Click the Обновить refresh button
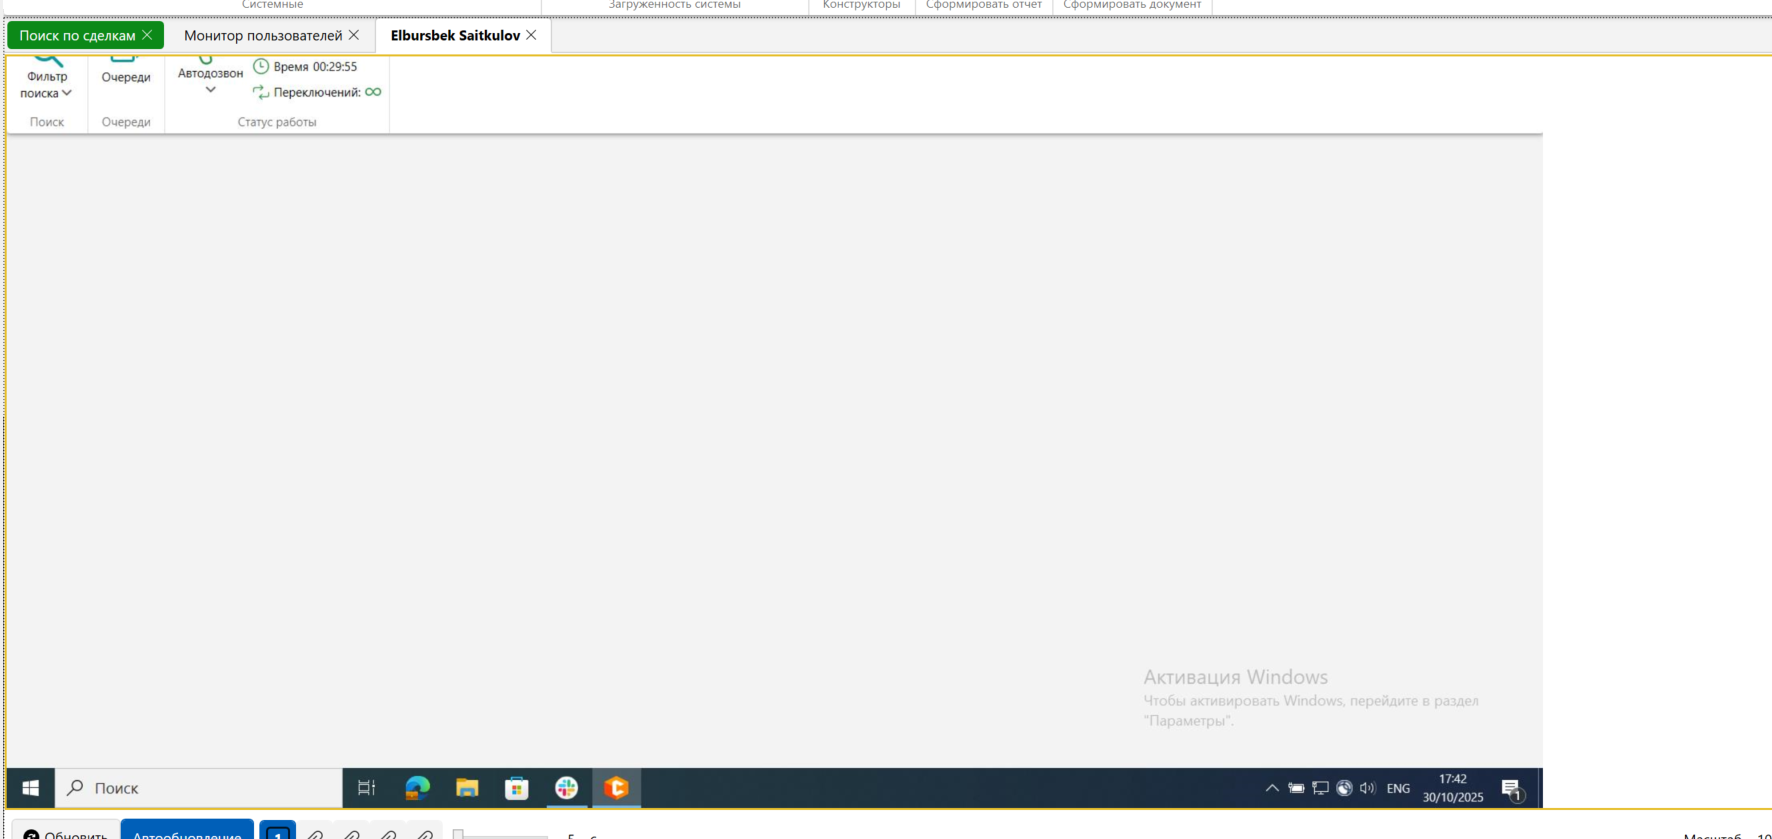The image size is (1772, 839). (66, 832)
